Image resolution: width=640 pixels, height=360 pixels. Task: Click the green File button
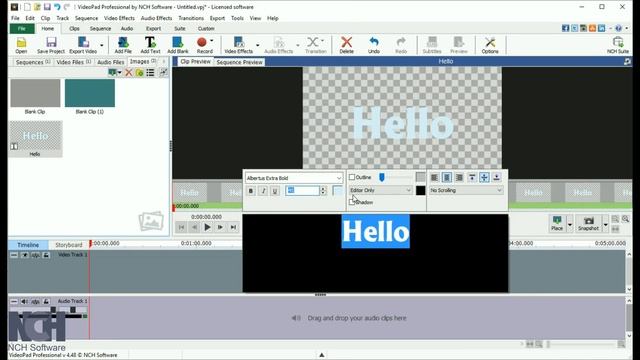[22, 29]
